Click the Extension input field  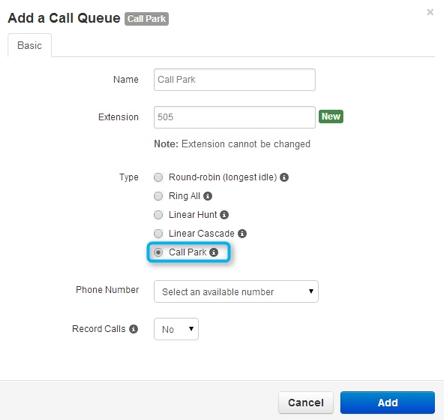pos(235,117)
